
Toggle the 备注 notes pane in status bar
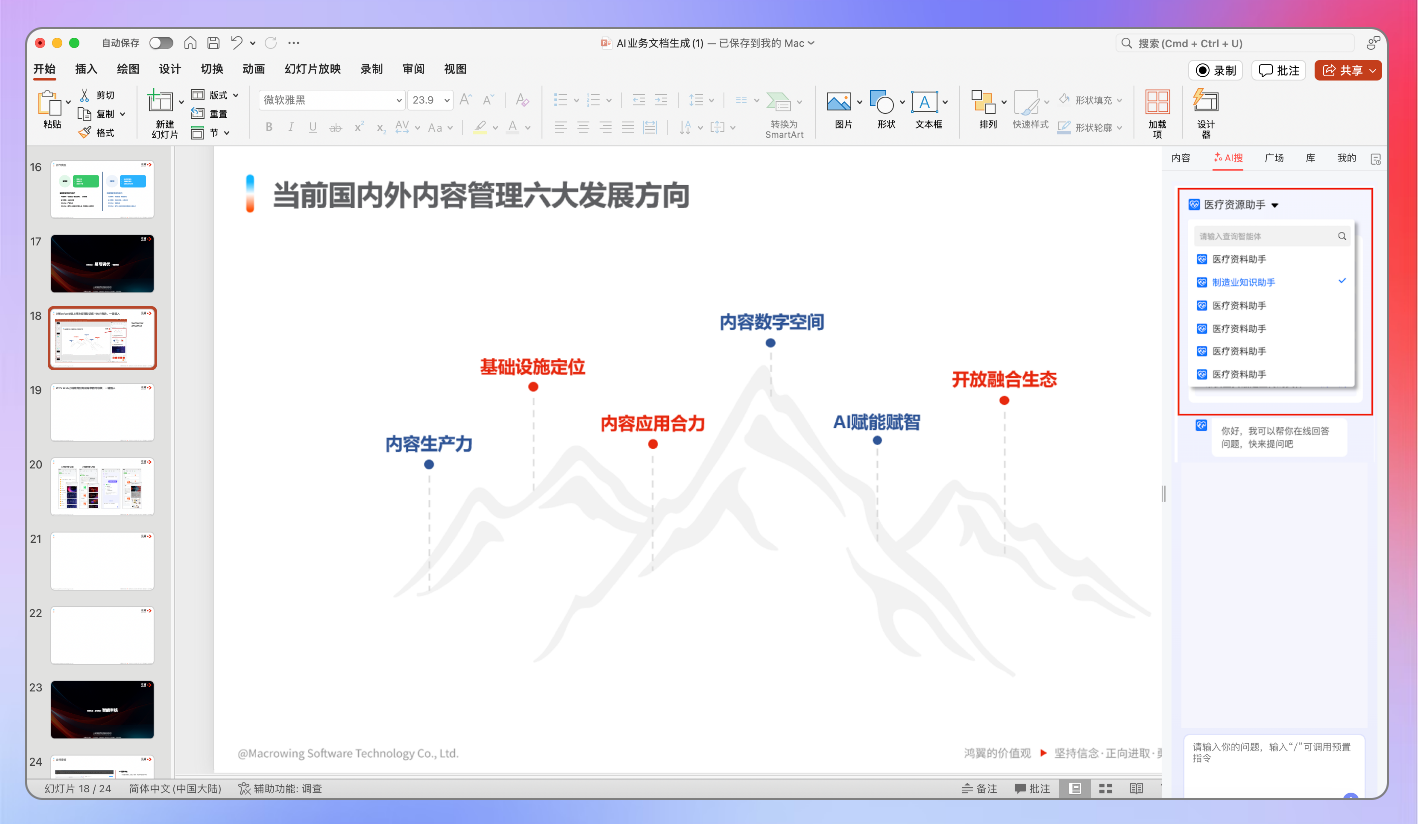[x=978, y=789]
